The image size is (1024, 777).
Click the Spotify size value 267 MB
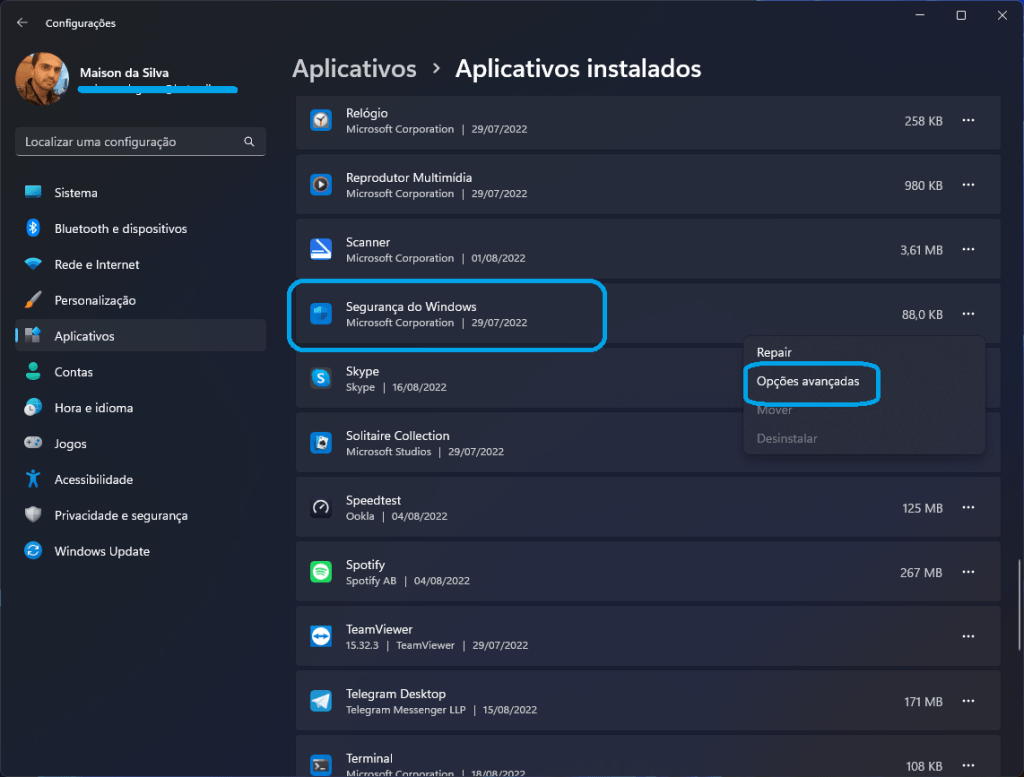coord(921,573)
